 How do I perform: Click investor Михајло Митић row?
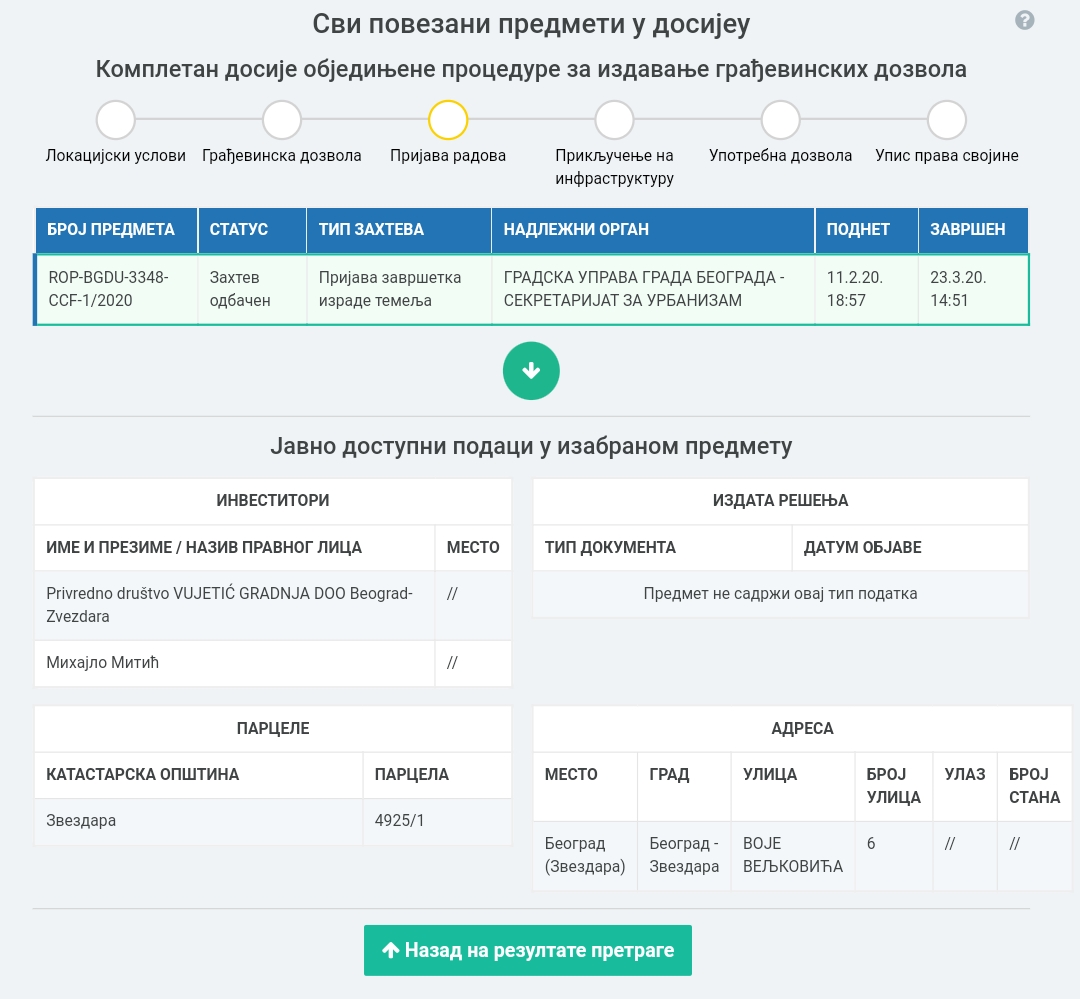[x=273, y=663]
